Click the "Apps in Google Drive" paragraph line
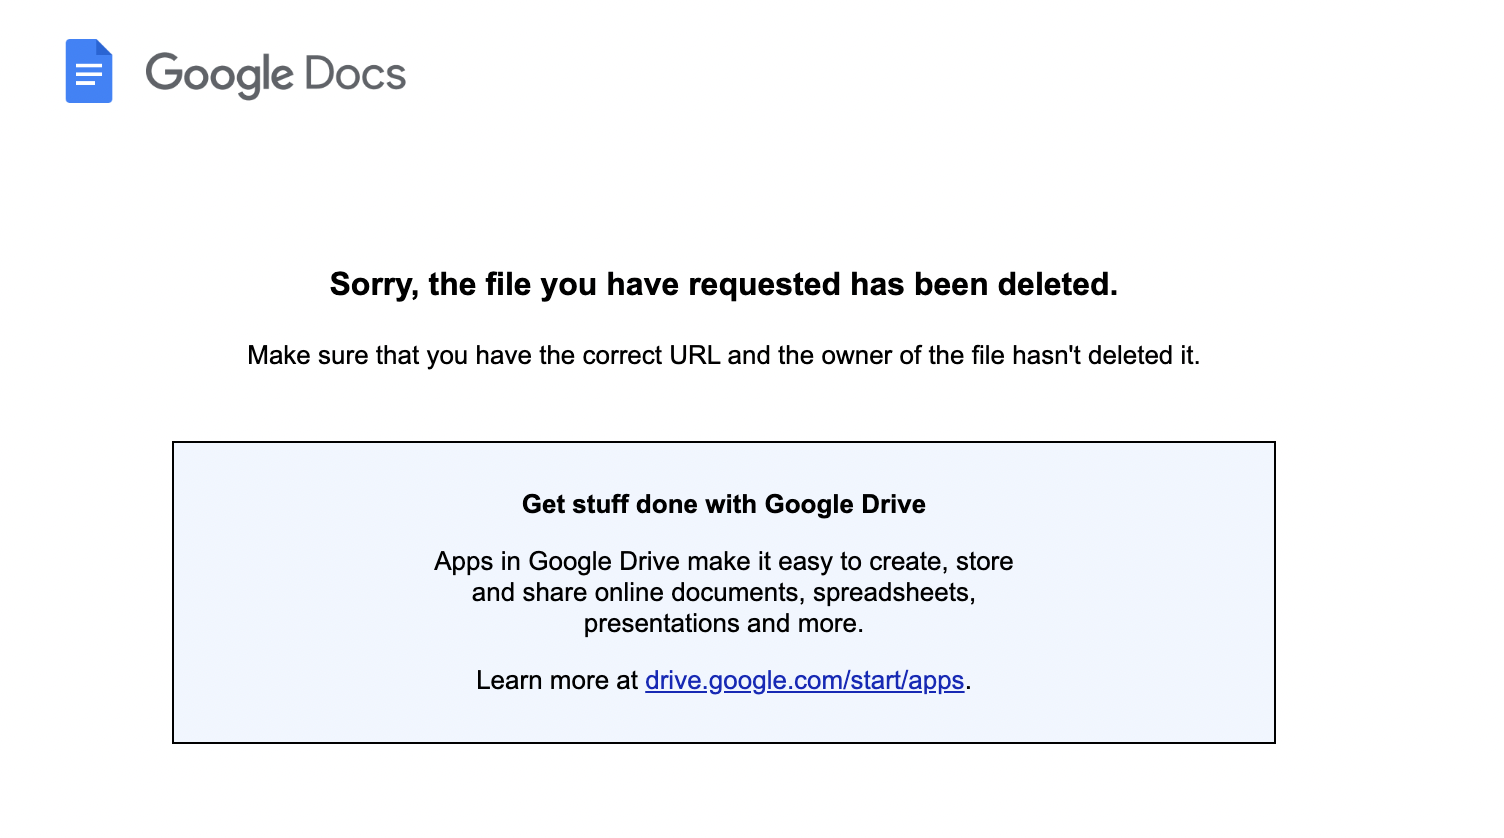Image resolution: width=1504 pixels, height=838 pixels. [723, 561]
